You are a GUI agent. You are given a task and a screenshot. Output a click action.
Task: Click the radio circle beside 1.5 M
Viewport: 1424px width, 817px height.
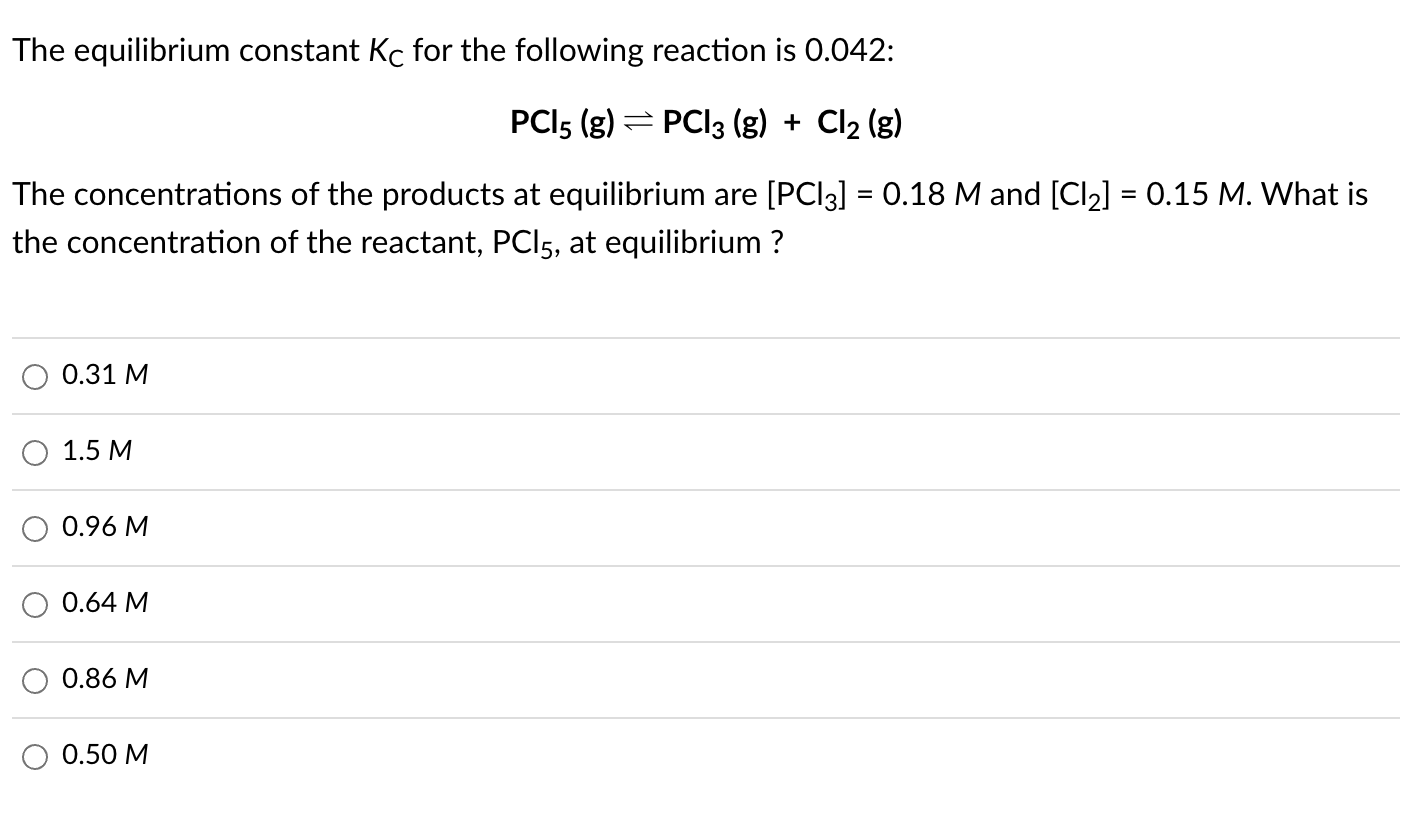coord(35,452)
